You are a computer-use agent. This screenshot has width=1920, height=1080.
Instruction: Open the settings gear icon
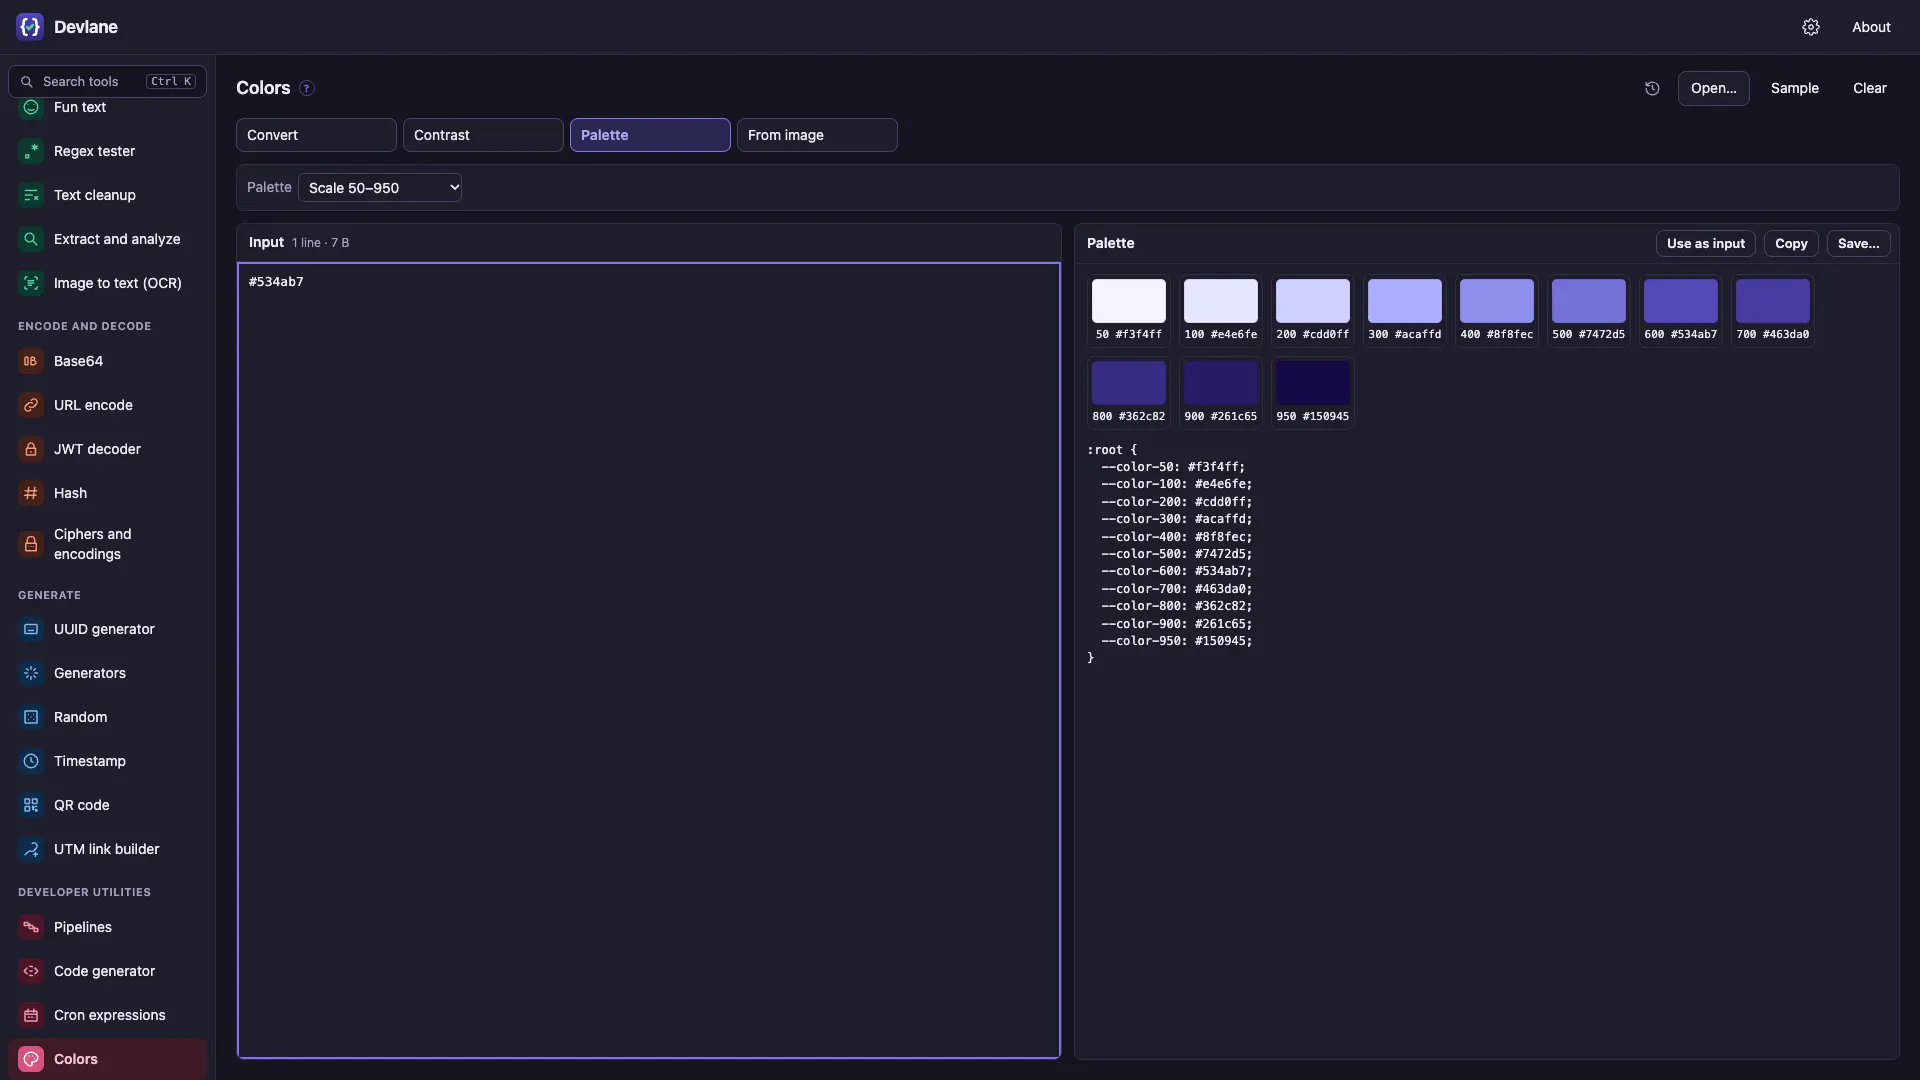(1811, 27)
